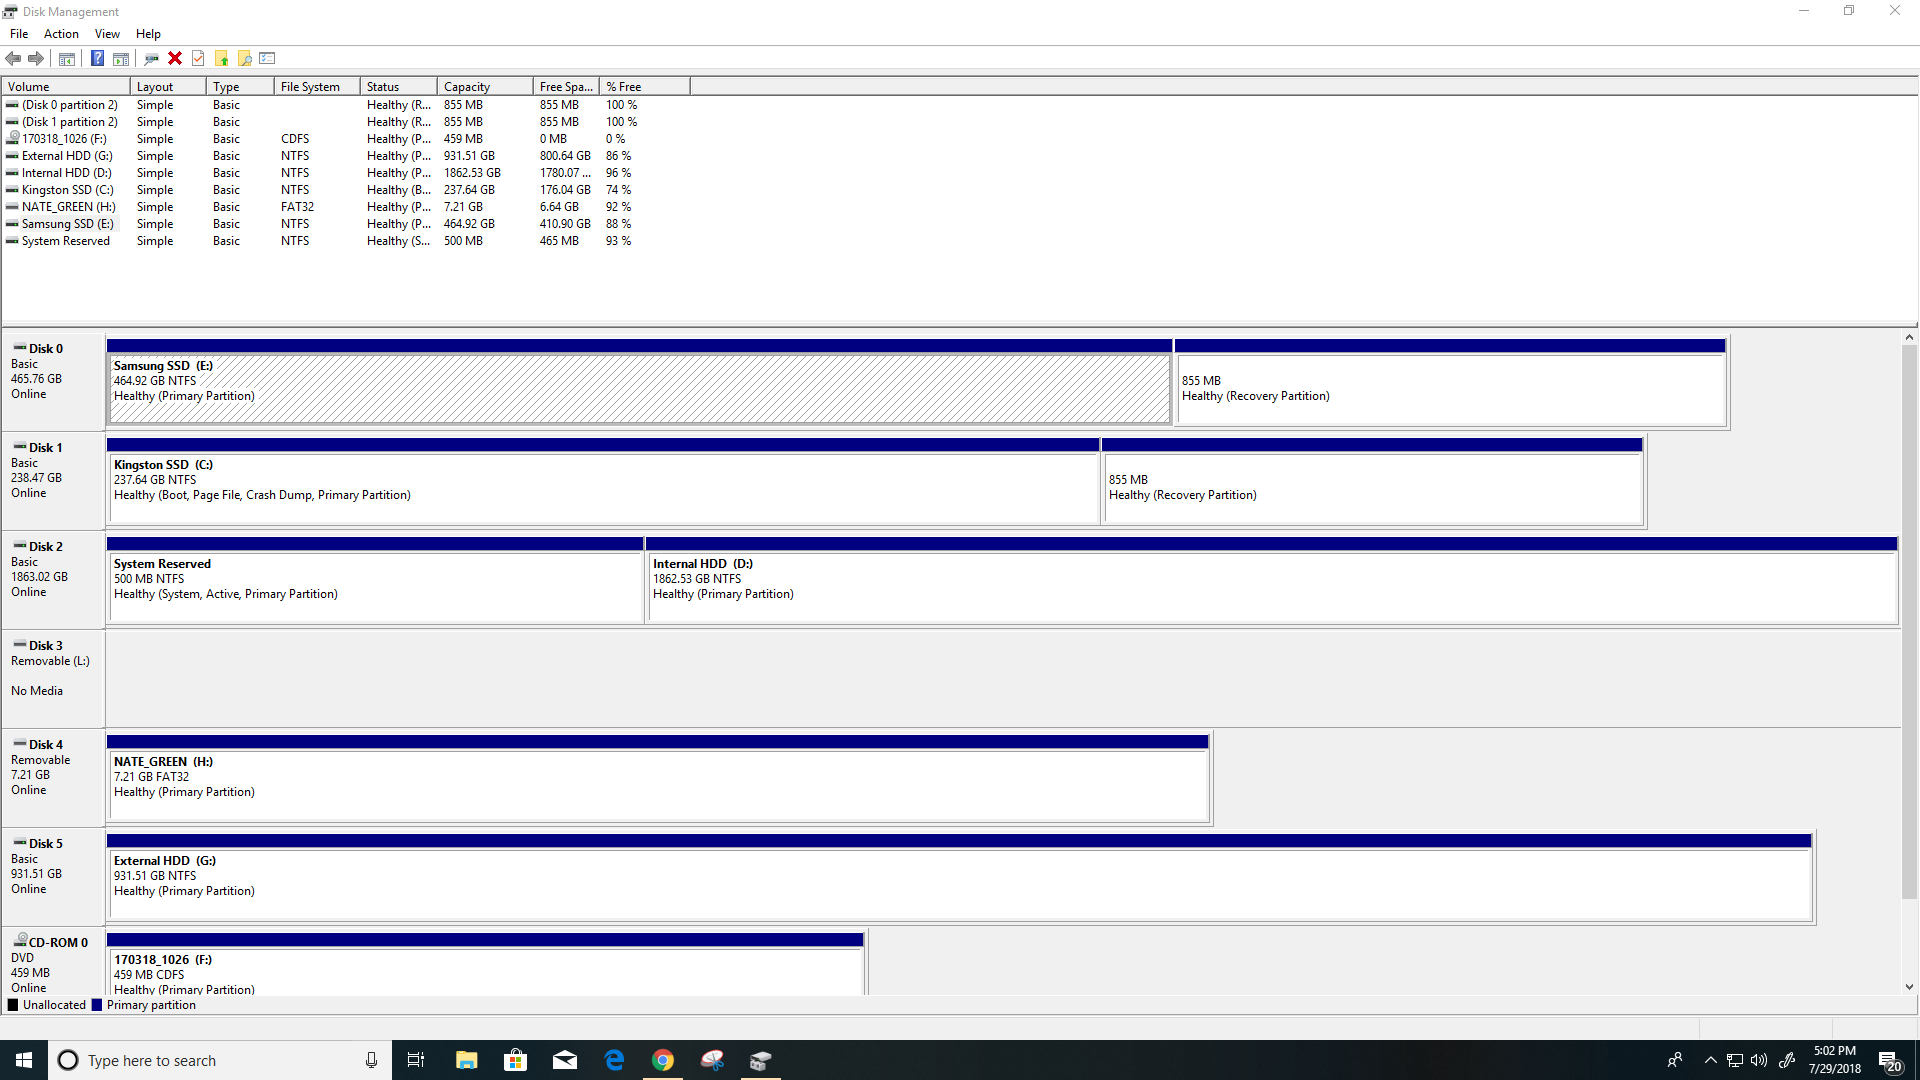This screenshot has width=1920, height=1080.
Task: Open the People icon in taskbar
Action: pos(1674,1060)
